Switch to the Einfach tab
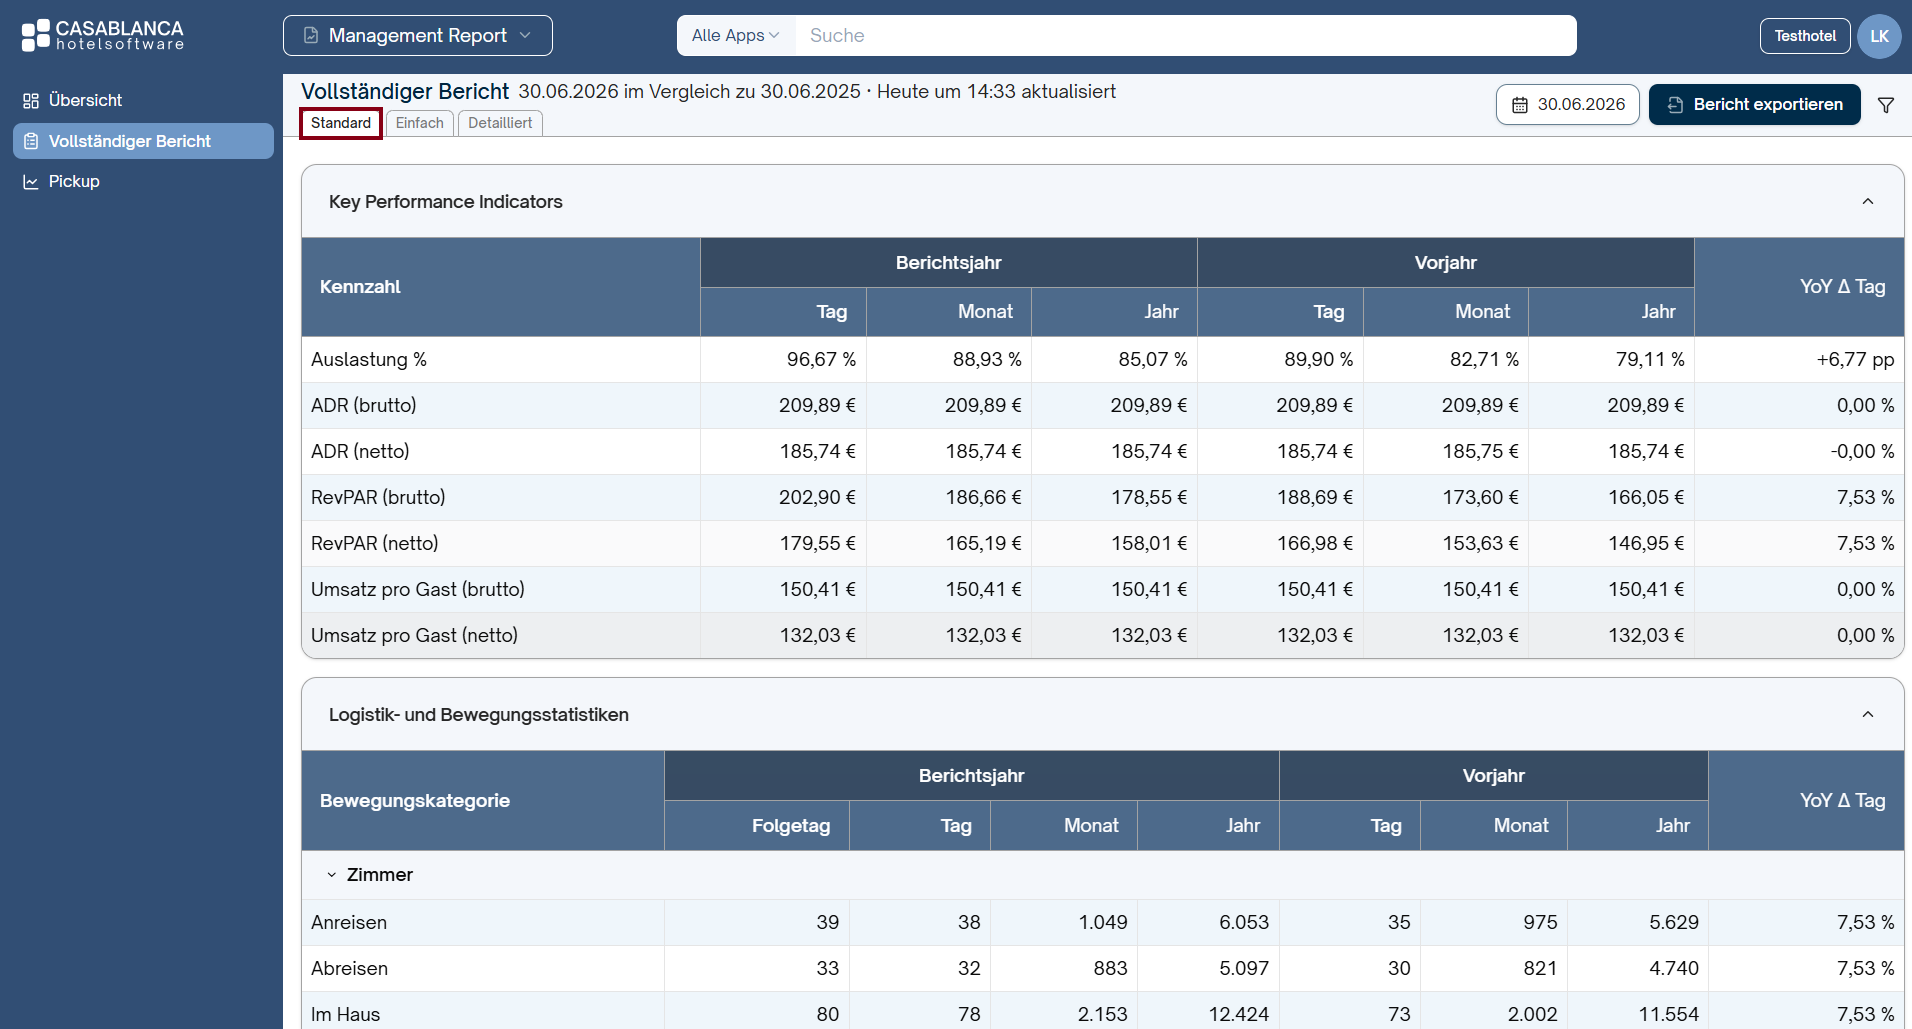 (420, 123)
